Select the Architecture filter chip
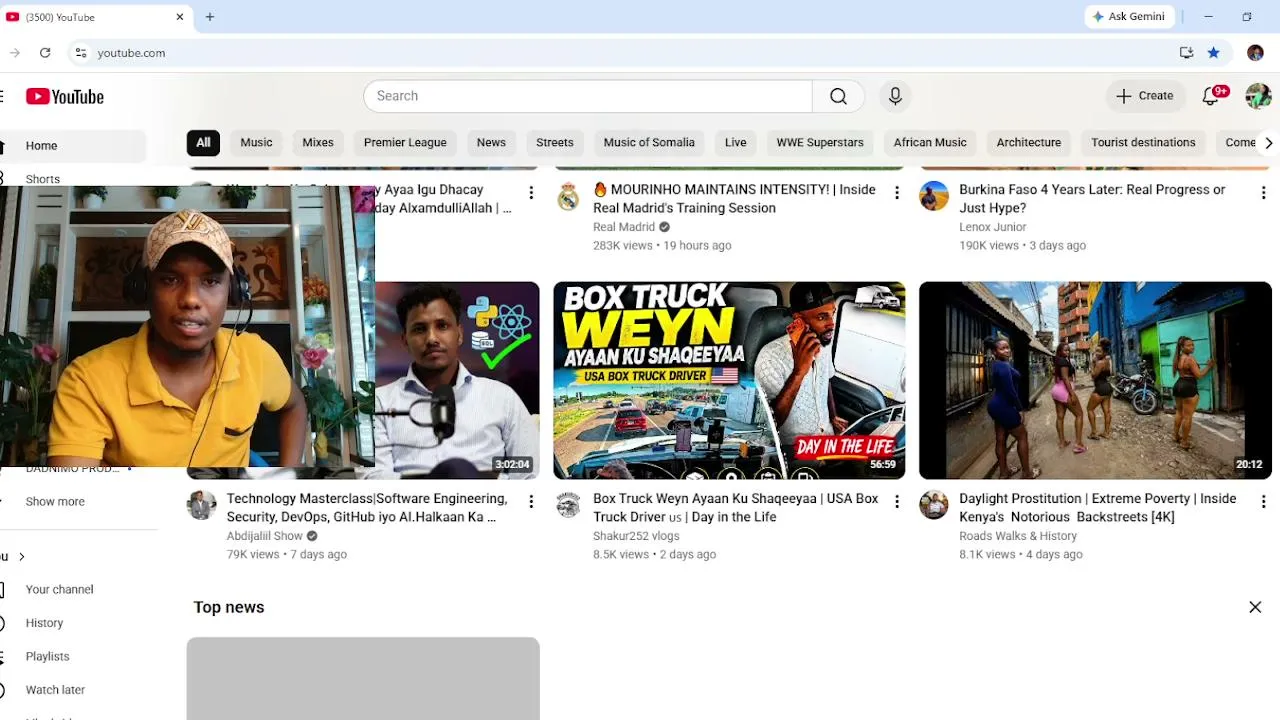Screen dimensions: 1280x720 pyautogui.click(x=1029, y=143)
